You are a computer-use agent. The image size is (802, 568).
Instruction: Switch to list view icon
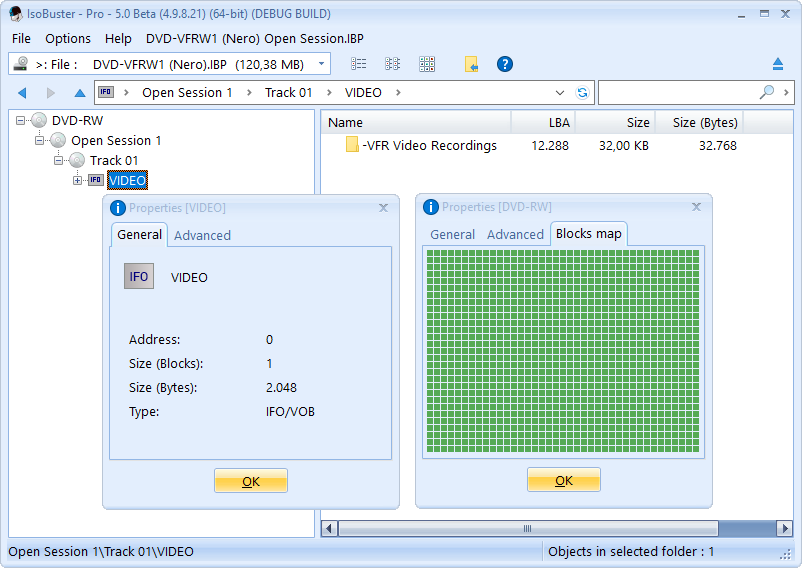(359, 64)
